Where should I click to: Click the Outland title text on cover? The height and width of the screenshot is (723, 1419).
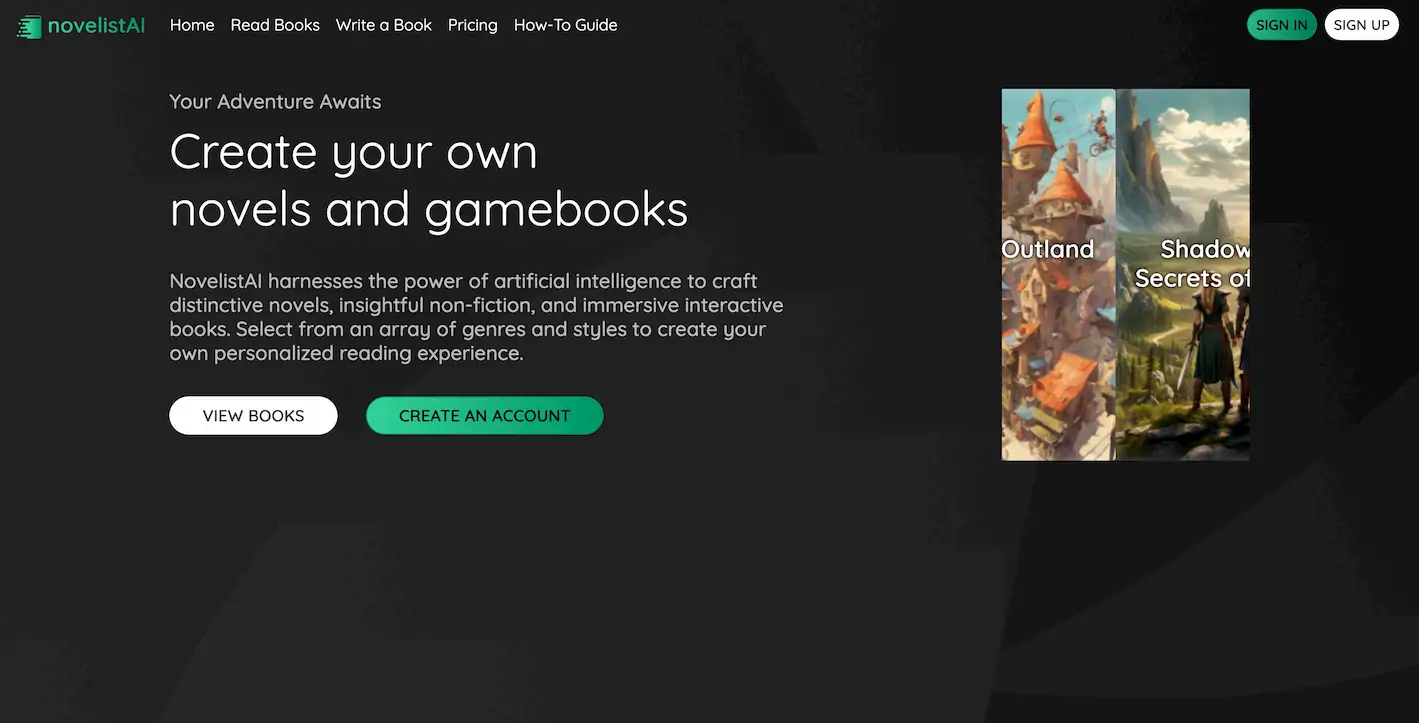[x=1048, y=249]
